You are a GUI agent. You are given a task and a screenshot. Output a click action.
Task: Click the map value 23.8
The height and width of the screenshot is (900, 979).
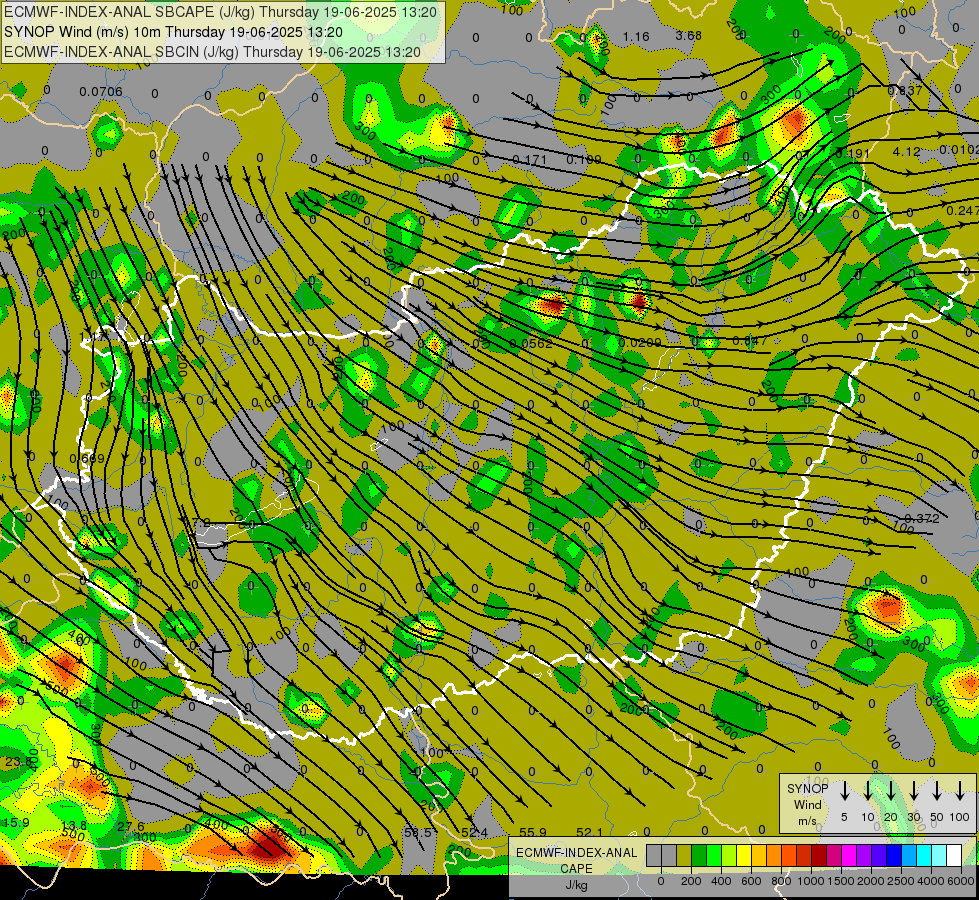point(18,762)
